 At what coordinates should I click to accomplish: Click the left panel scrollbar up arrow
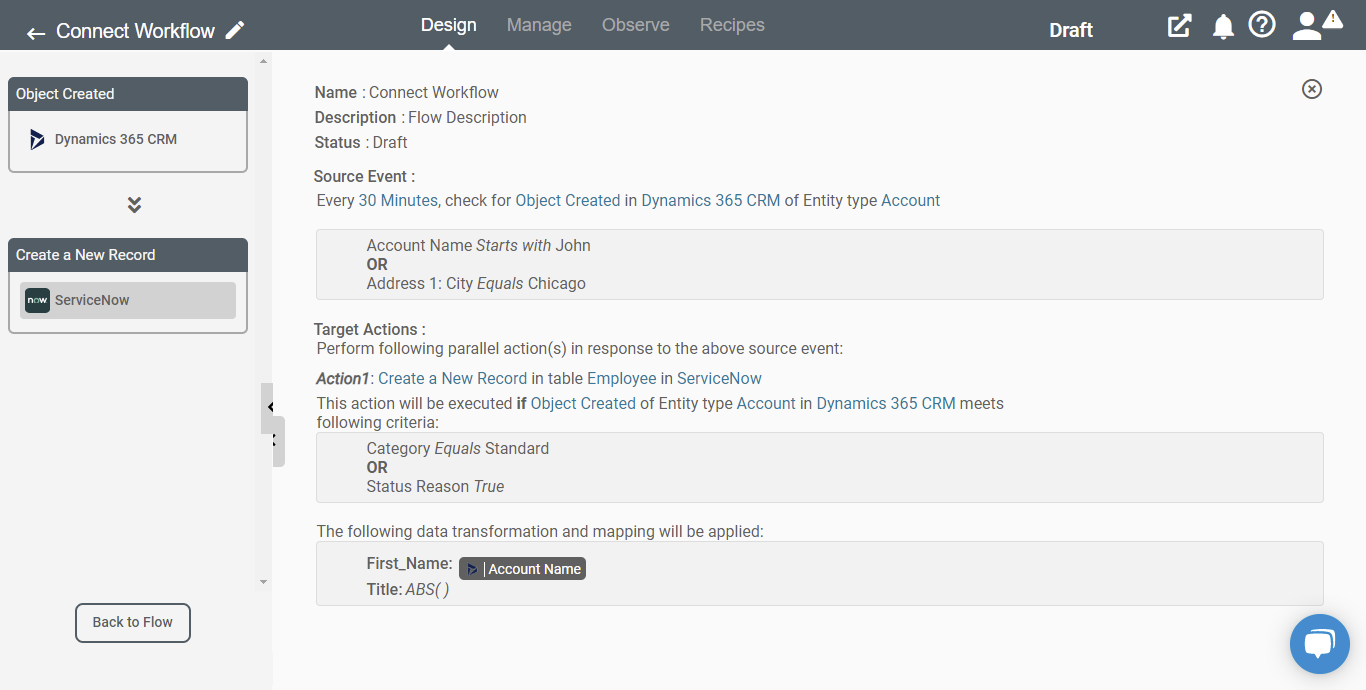264,62
